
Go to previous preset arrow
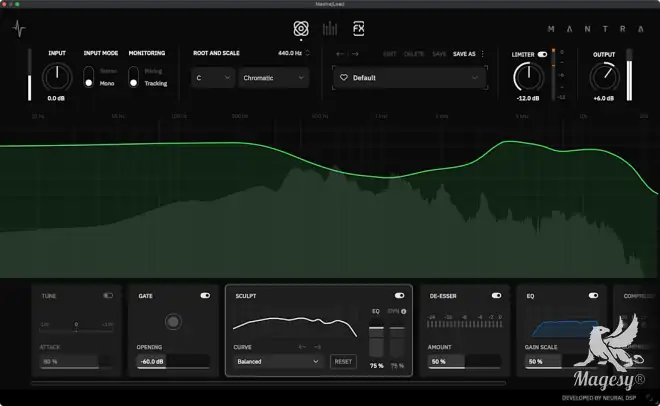(x=340, y=54)
